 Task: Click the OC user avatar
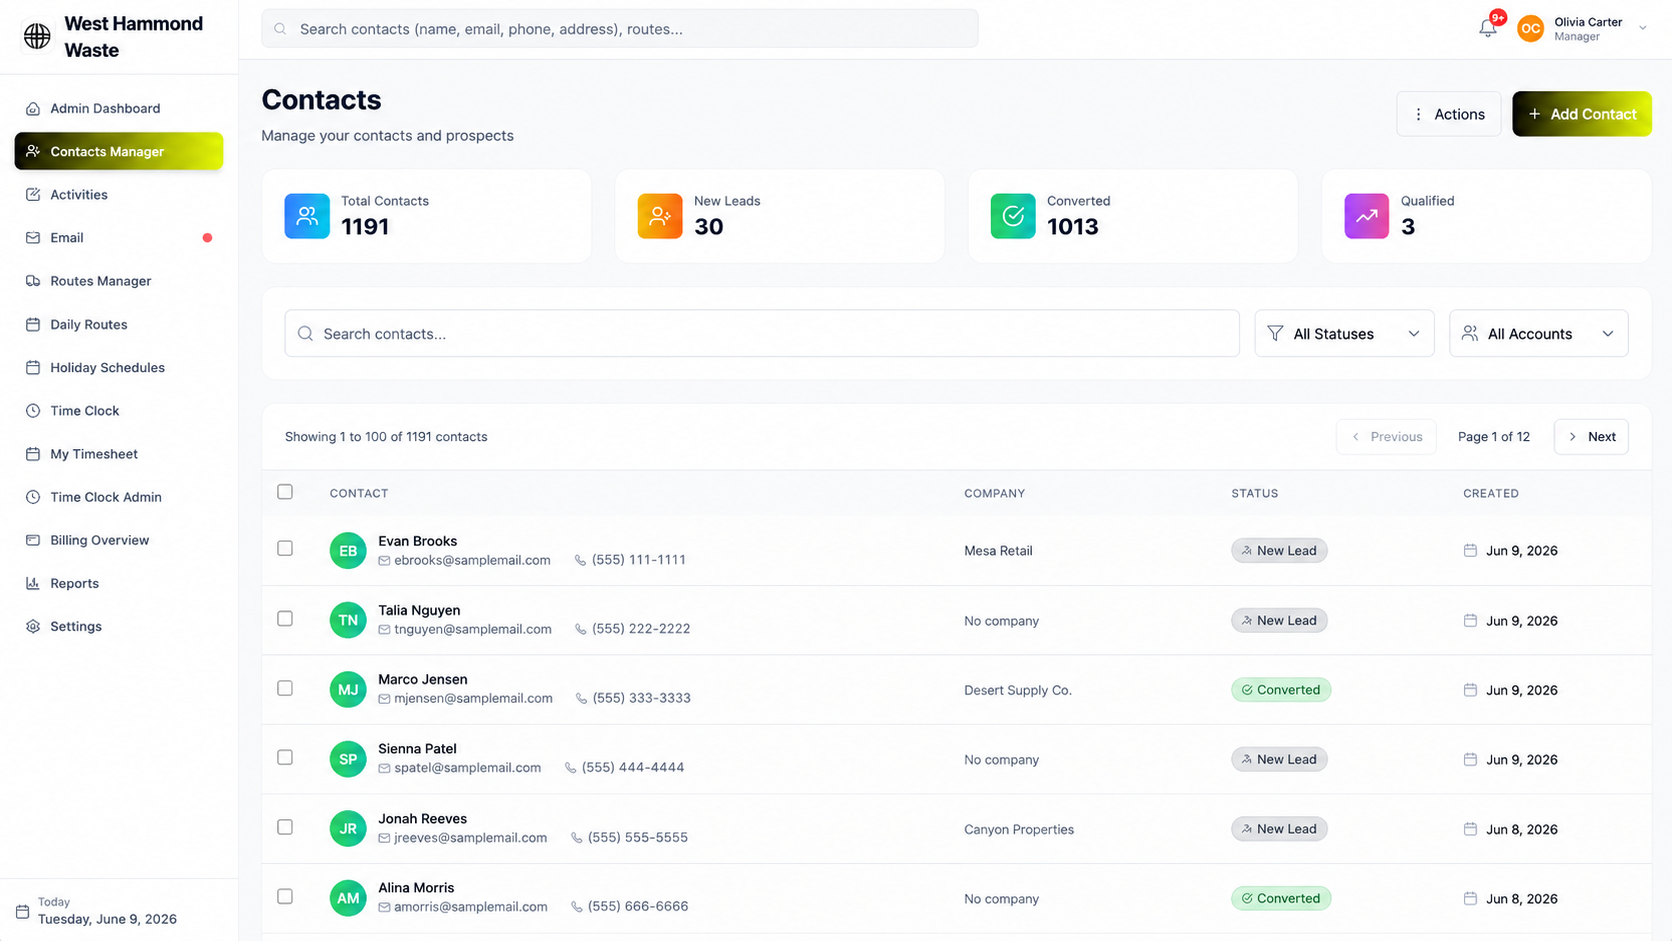click(1530, 29)
